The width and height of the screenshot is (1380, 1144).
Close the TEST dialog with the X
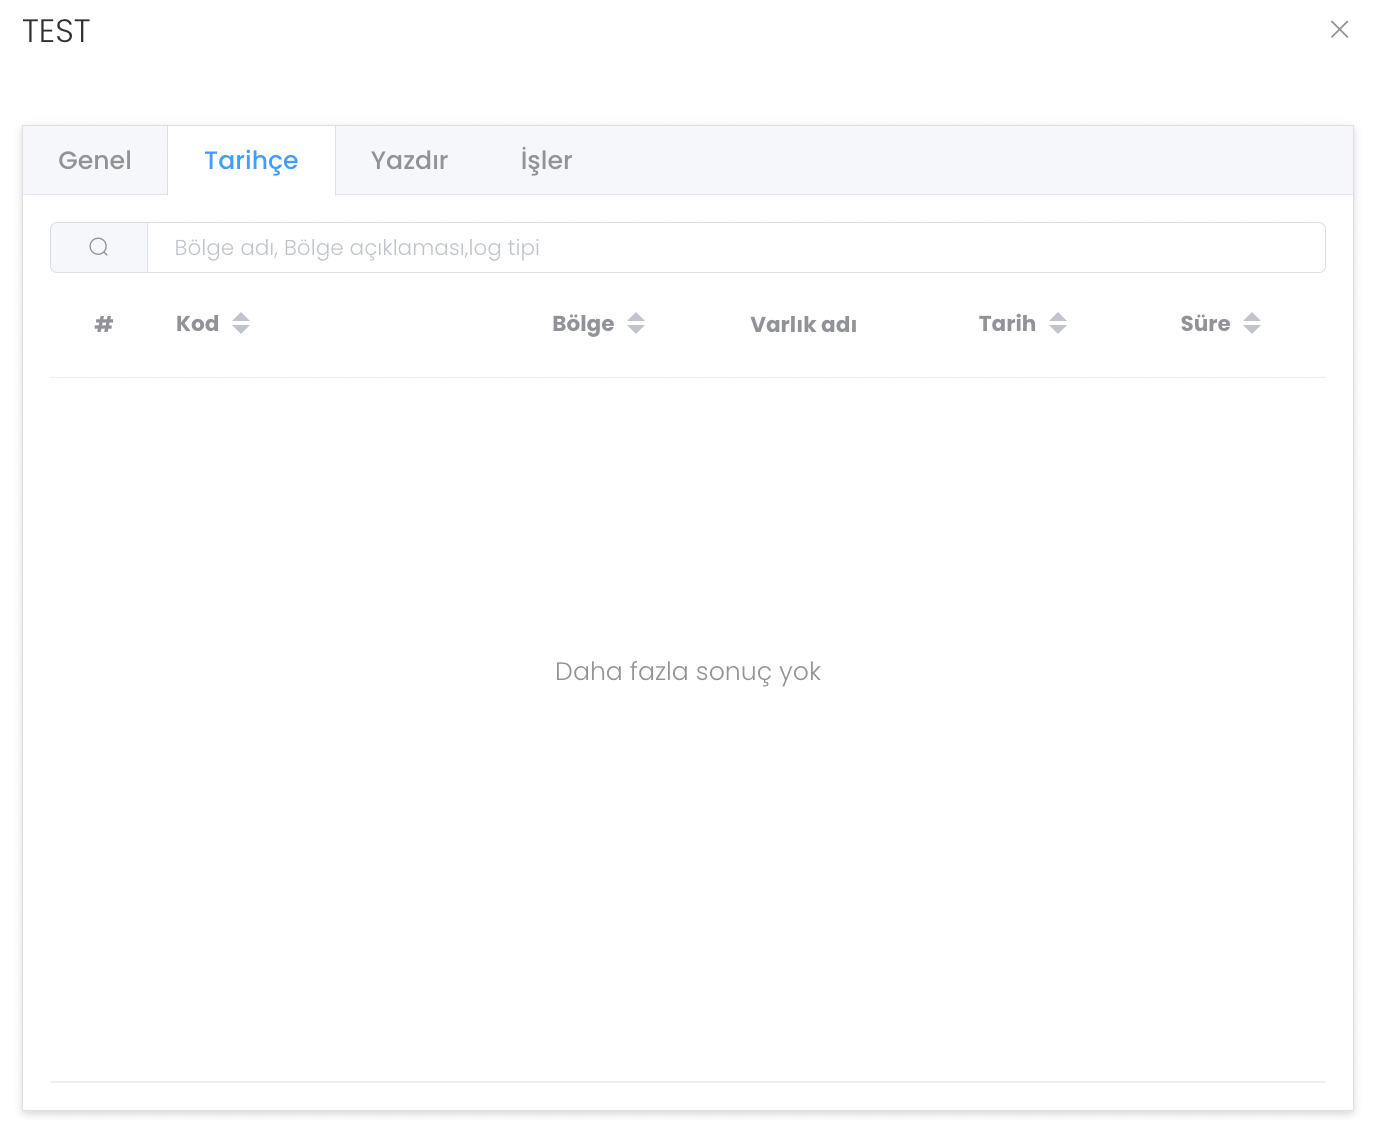1339,30
